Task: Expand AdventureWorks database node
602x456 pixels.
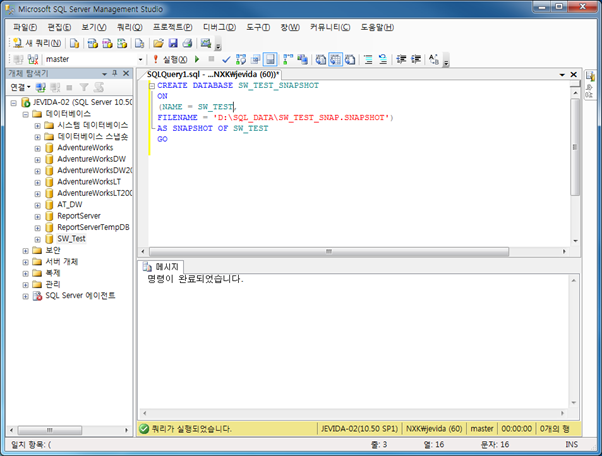Action: click(x=37, y=148)
